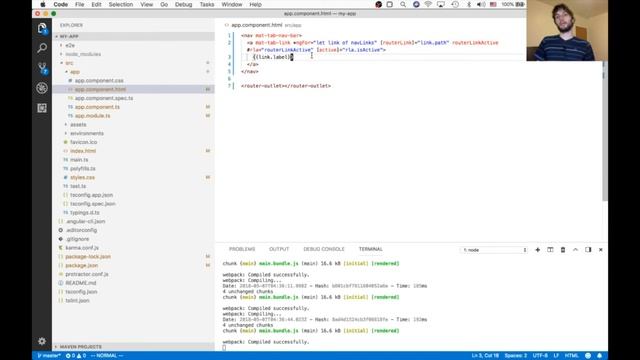Screen dimensions: 640x360
Task: Open notifications bell in status bar
Action: [x=599, y=356]
